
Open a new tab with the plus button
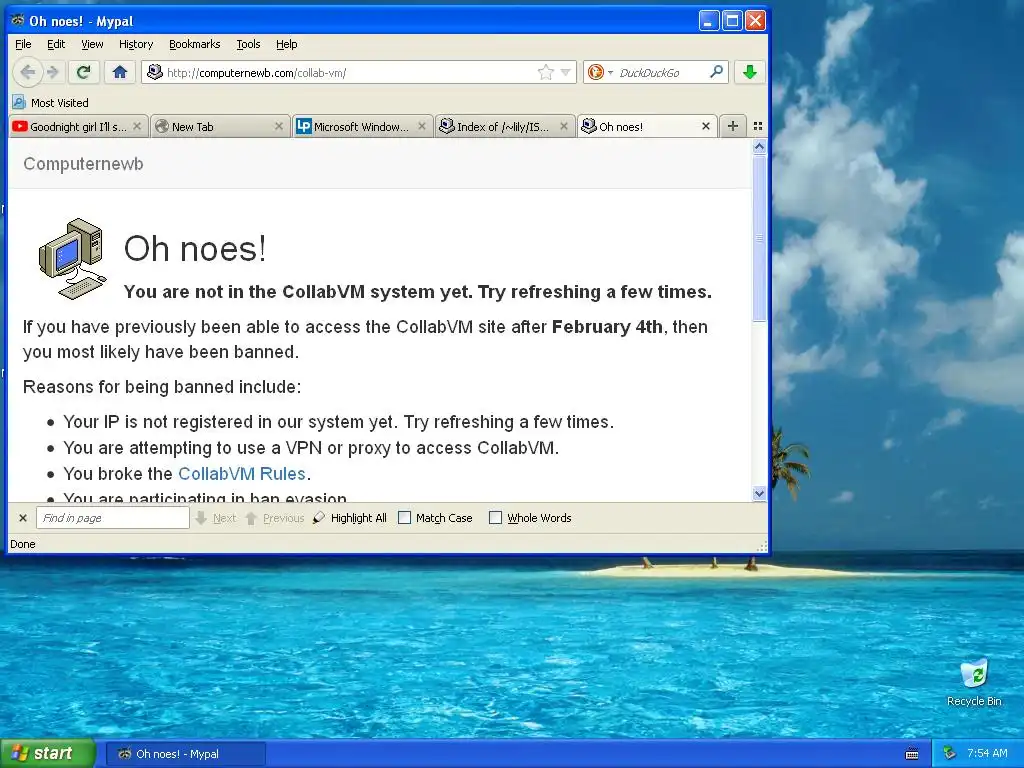733,126
